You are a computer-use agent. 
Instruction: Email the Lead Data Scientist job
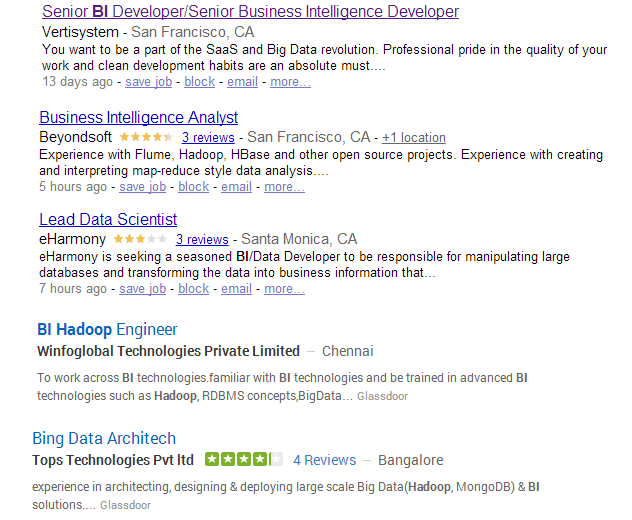pyautogui.click(x=236, y=289)
